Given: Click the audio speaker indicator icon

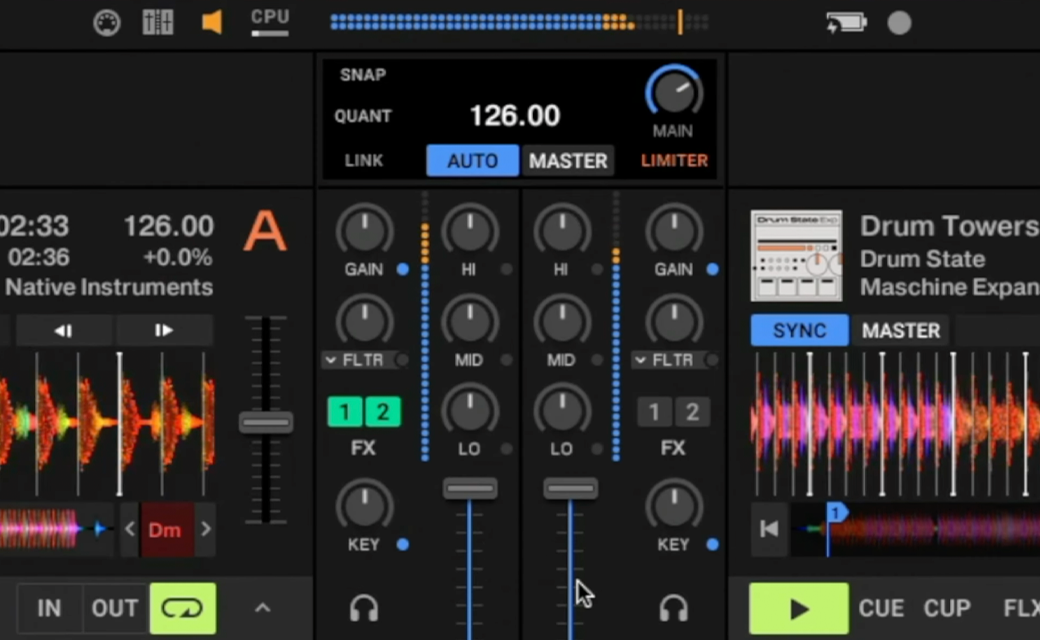Looking at the screenshot, I should coord(212,23).
